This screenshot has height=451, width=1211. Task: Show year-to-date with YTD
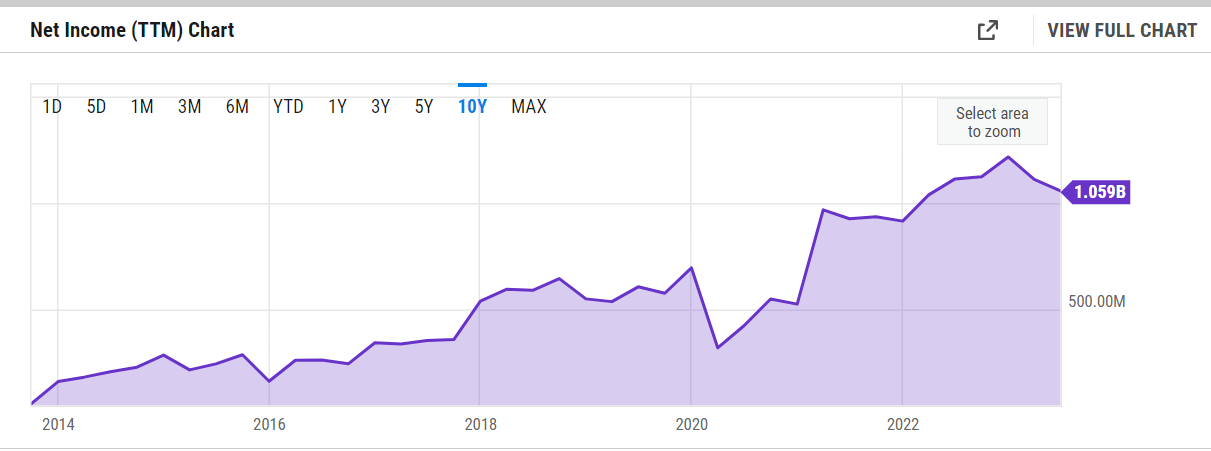tap(288, 106)
